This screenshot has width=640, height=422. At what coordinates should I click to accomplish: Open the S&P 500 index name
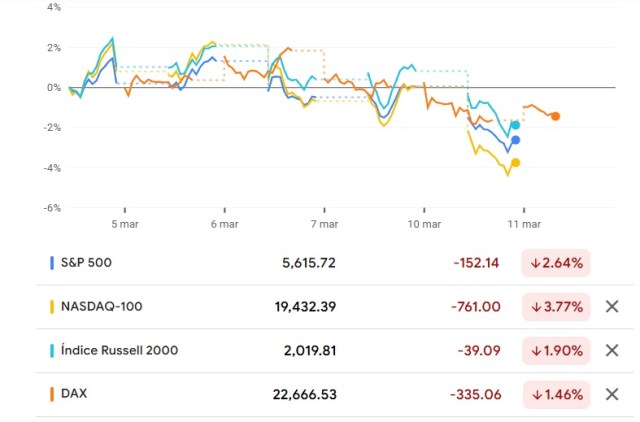click(87, 263)
